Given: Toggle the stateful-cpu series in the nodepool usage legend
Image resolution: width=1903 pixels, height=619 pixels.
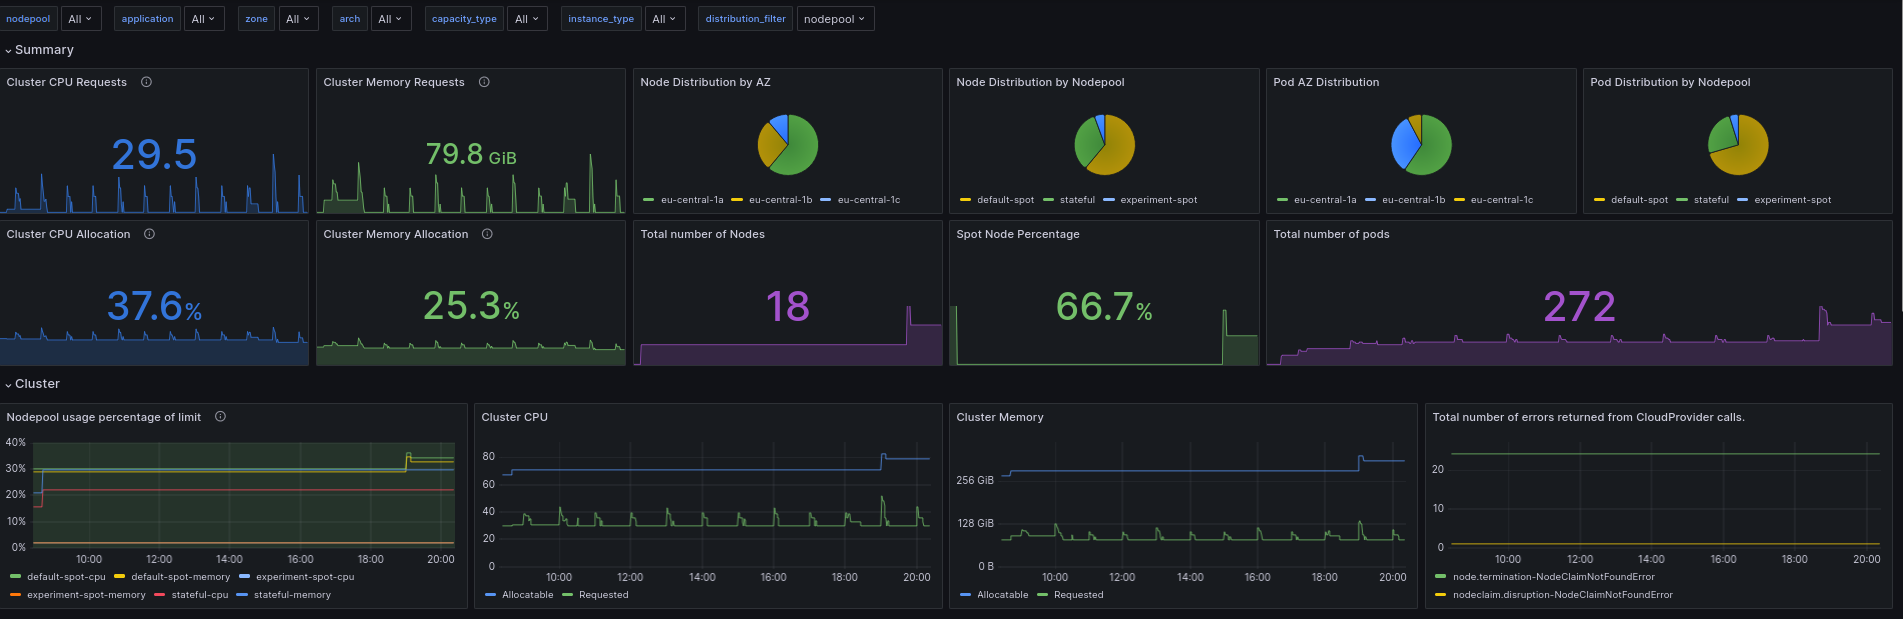Looking at the screenshot, I should click(x=199, y=595).
